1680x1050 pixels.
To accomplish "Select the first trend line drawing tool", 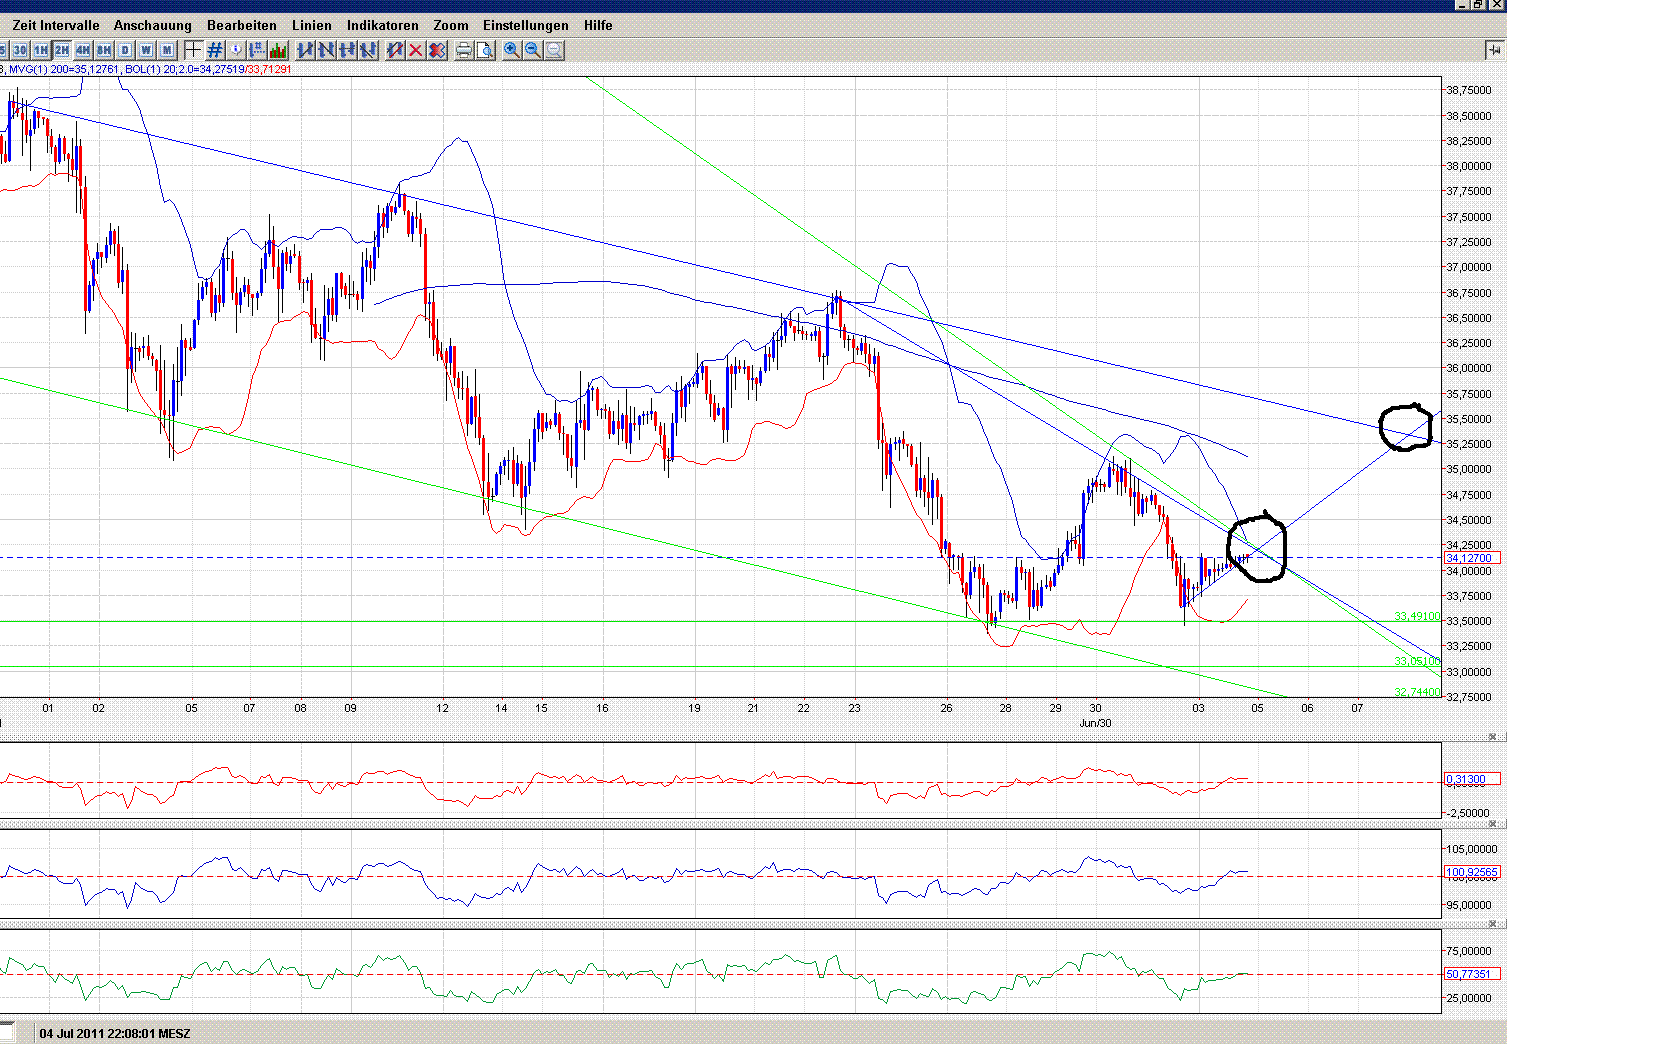I will [306, 50].
